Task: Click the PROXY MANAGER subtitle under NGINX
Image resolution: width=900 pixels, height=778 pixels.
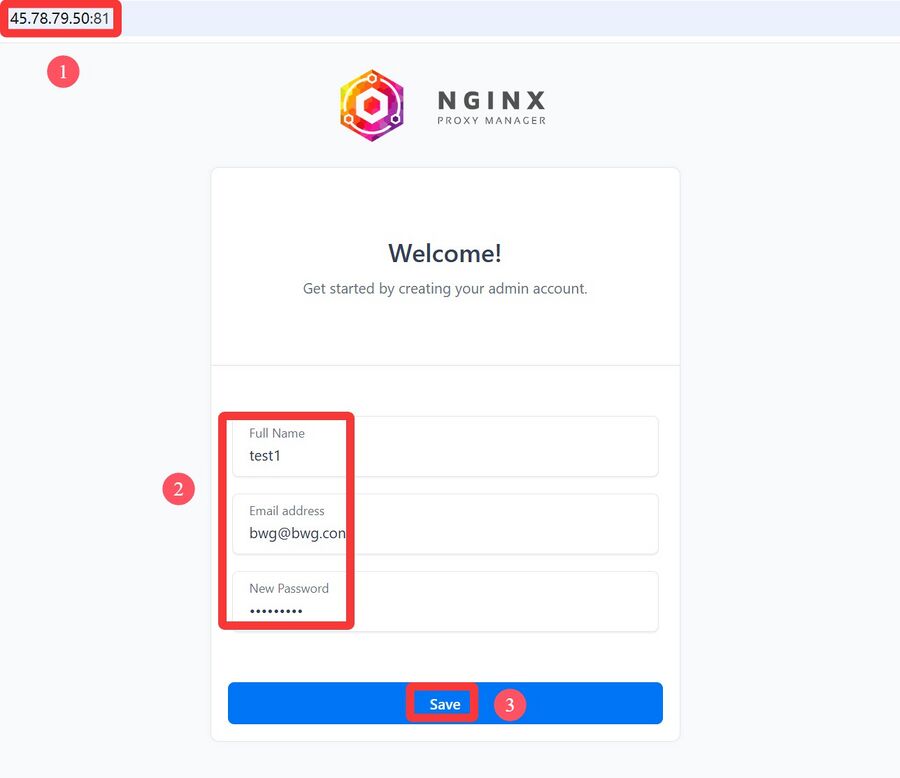Action: (x=491, y=121)
